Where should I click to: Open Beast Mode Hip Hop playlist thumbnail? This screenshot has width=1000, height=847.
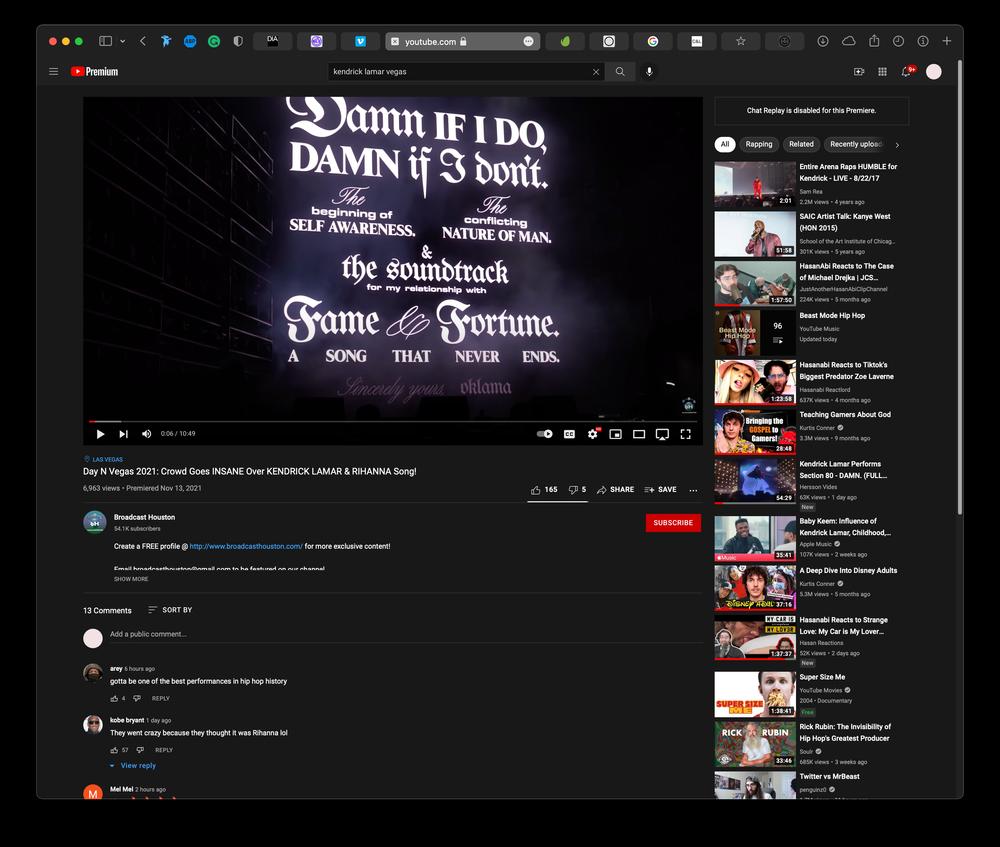click(754, 333)
